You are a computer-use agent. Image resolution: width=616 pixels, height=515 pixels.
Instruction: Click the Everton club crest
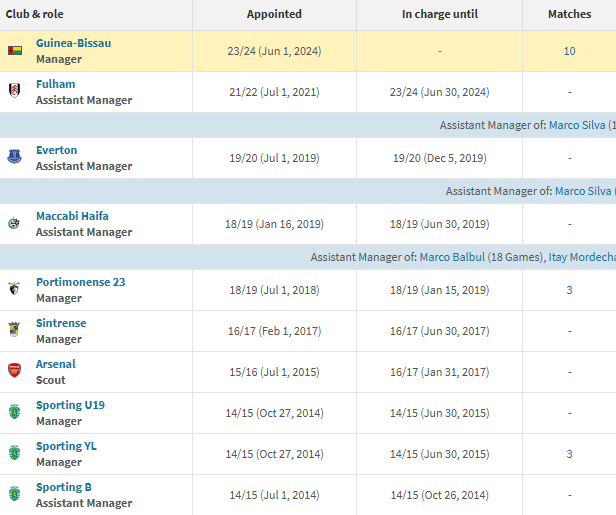pos(15,157)
